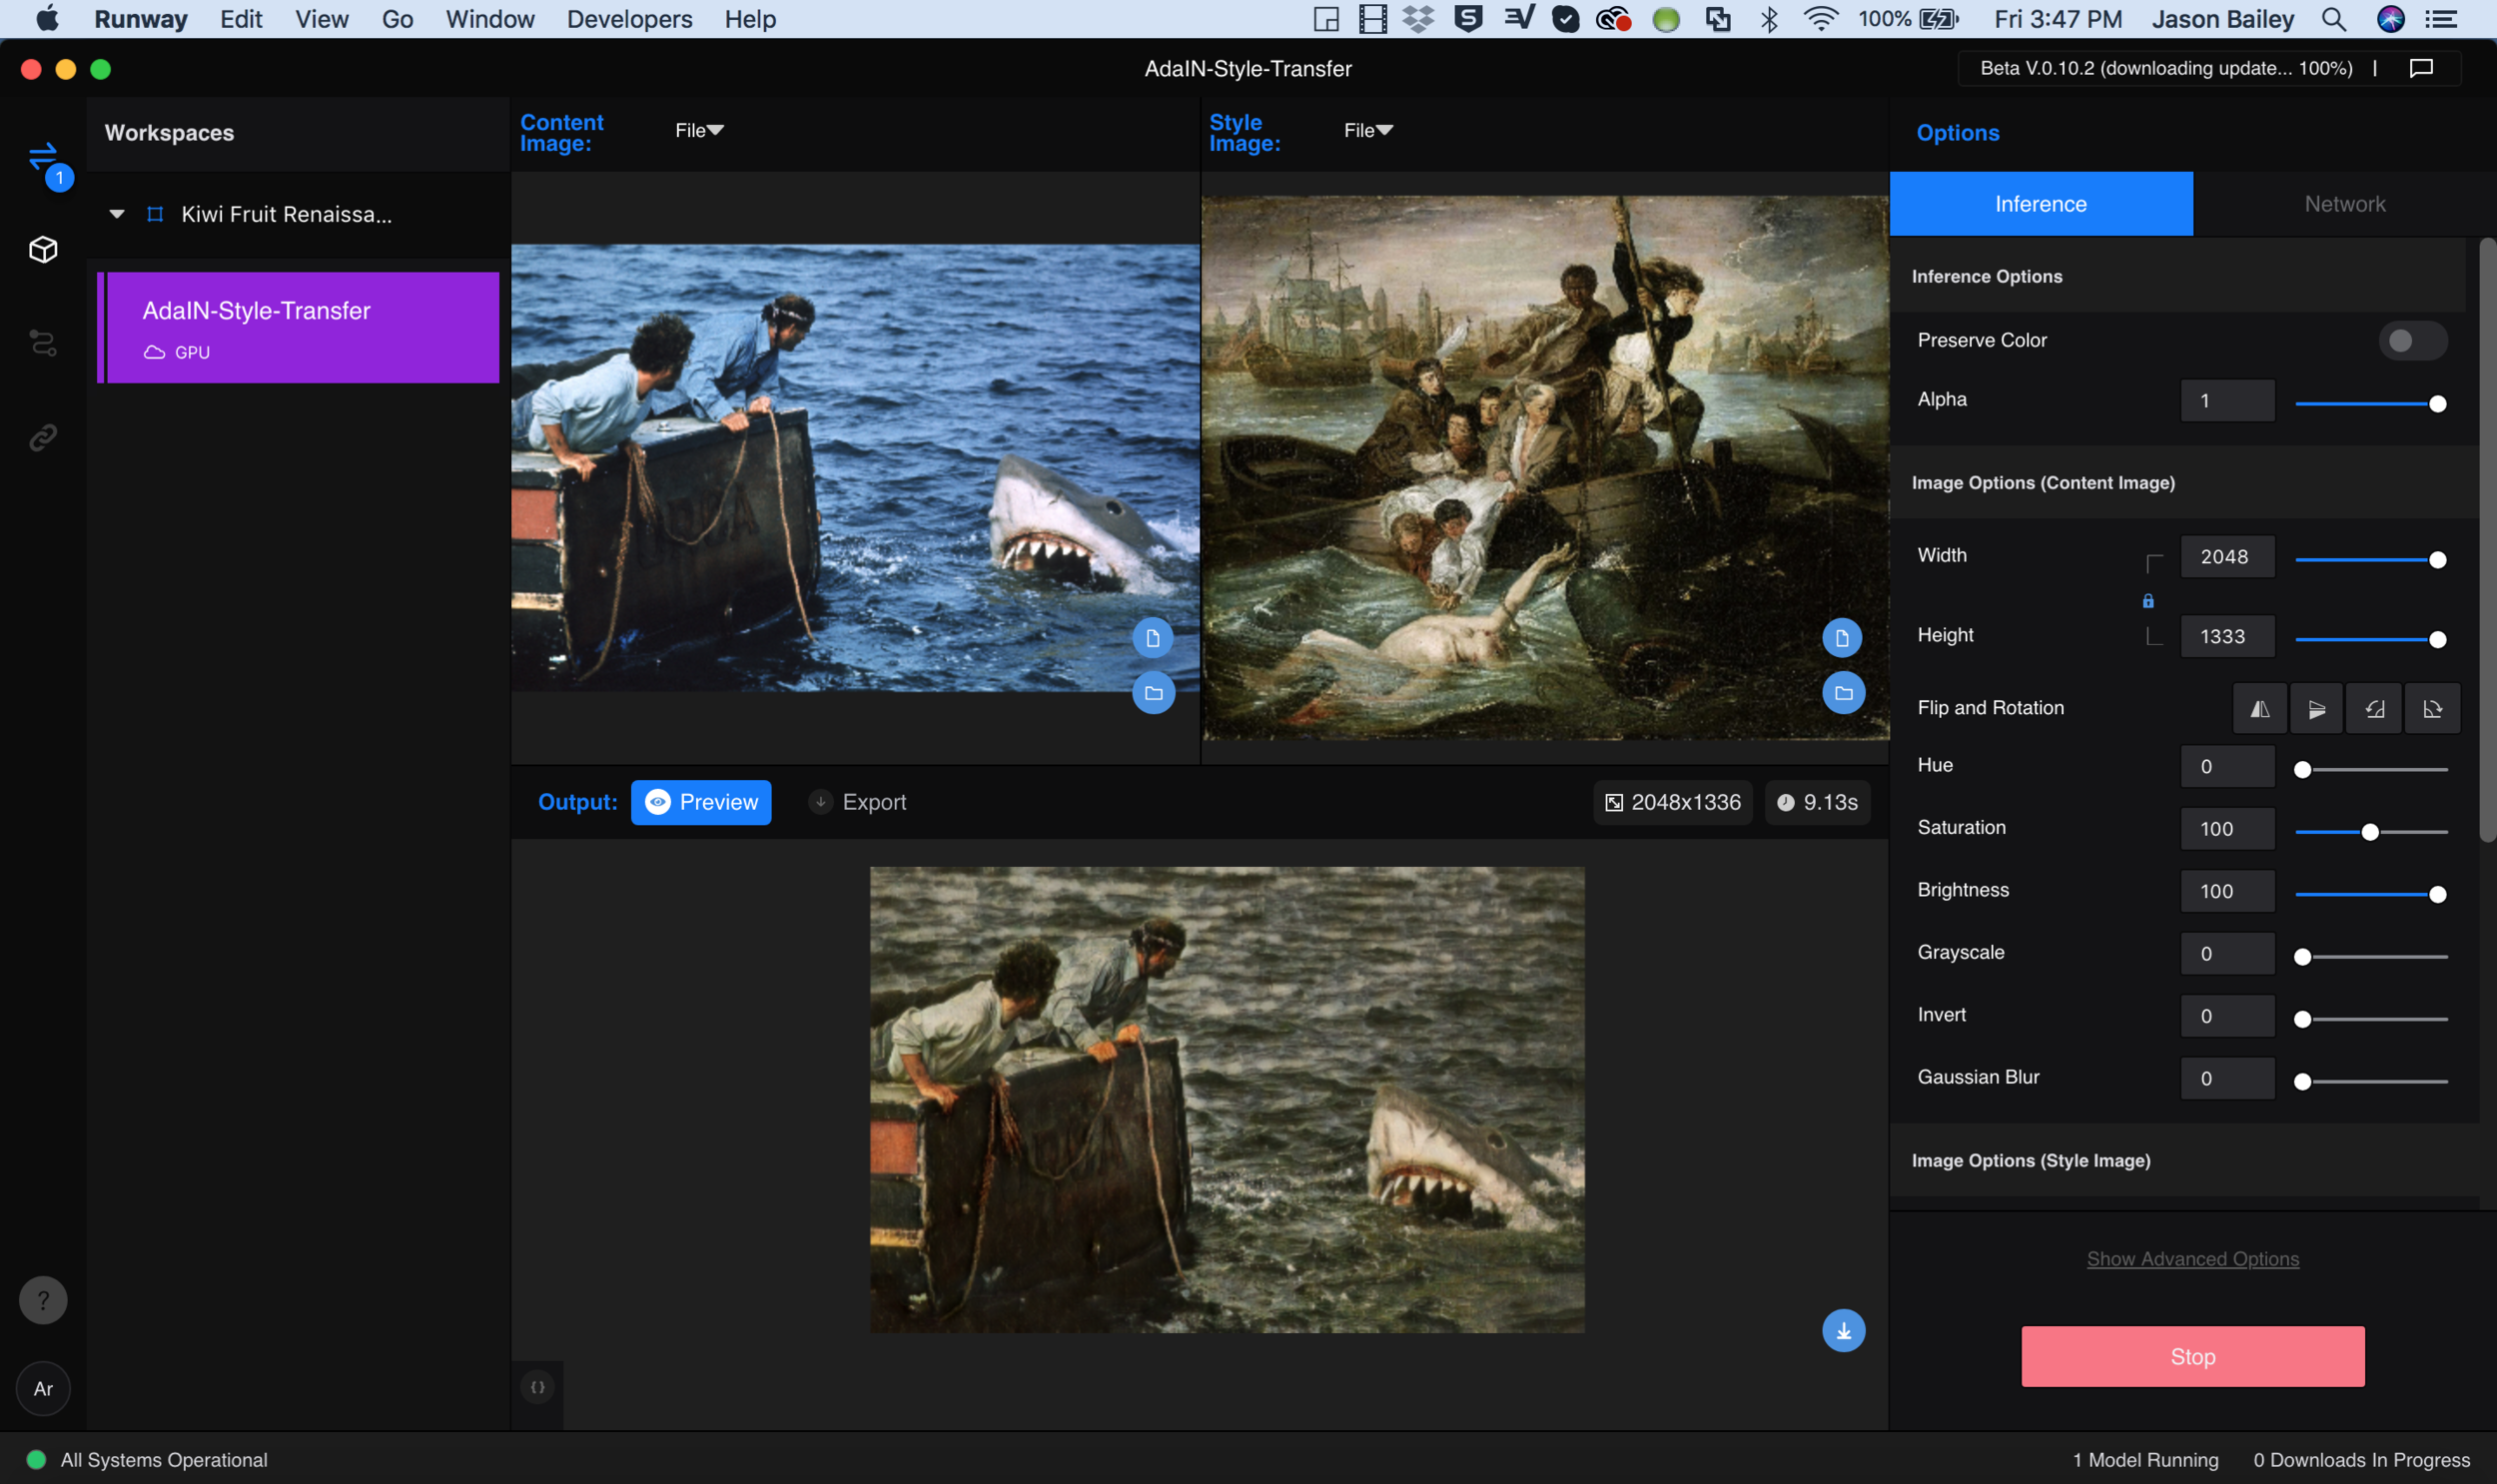Click the Width slider handle
This screenshot has height=1484, width=2497.
(2438, 560)
